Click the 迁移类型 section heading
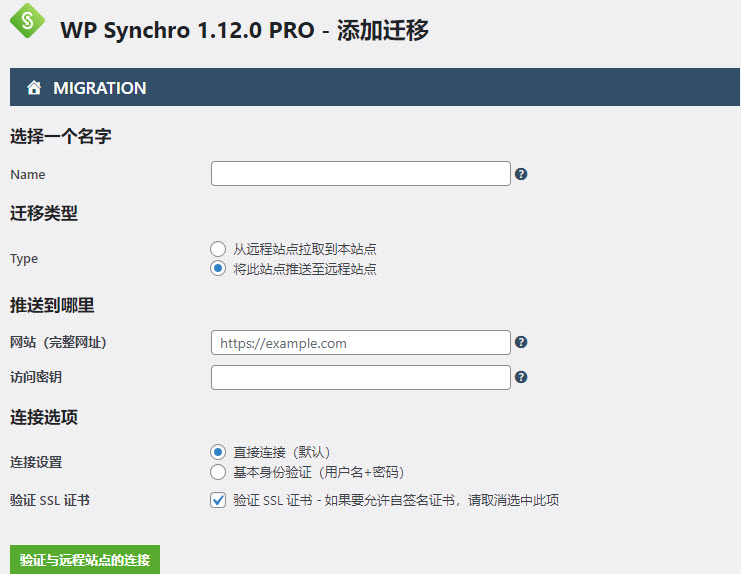 (43, 213)
